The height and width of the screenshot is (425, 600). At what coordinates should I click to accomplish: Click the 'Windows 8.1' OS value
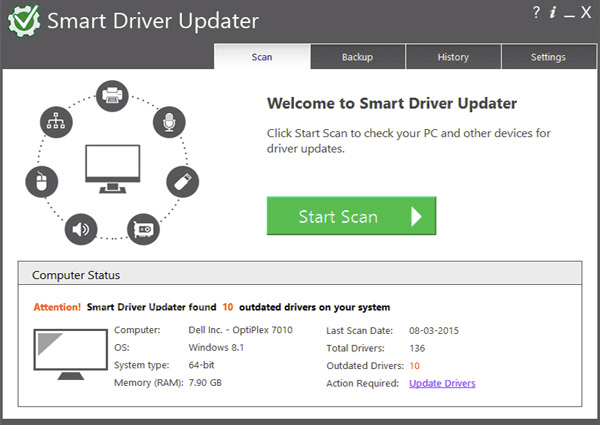click(216, 348)
